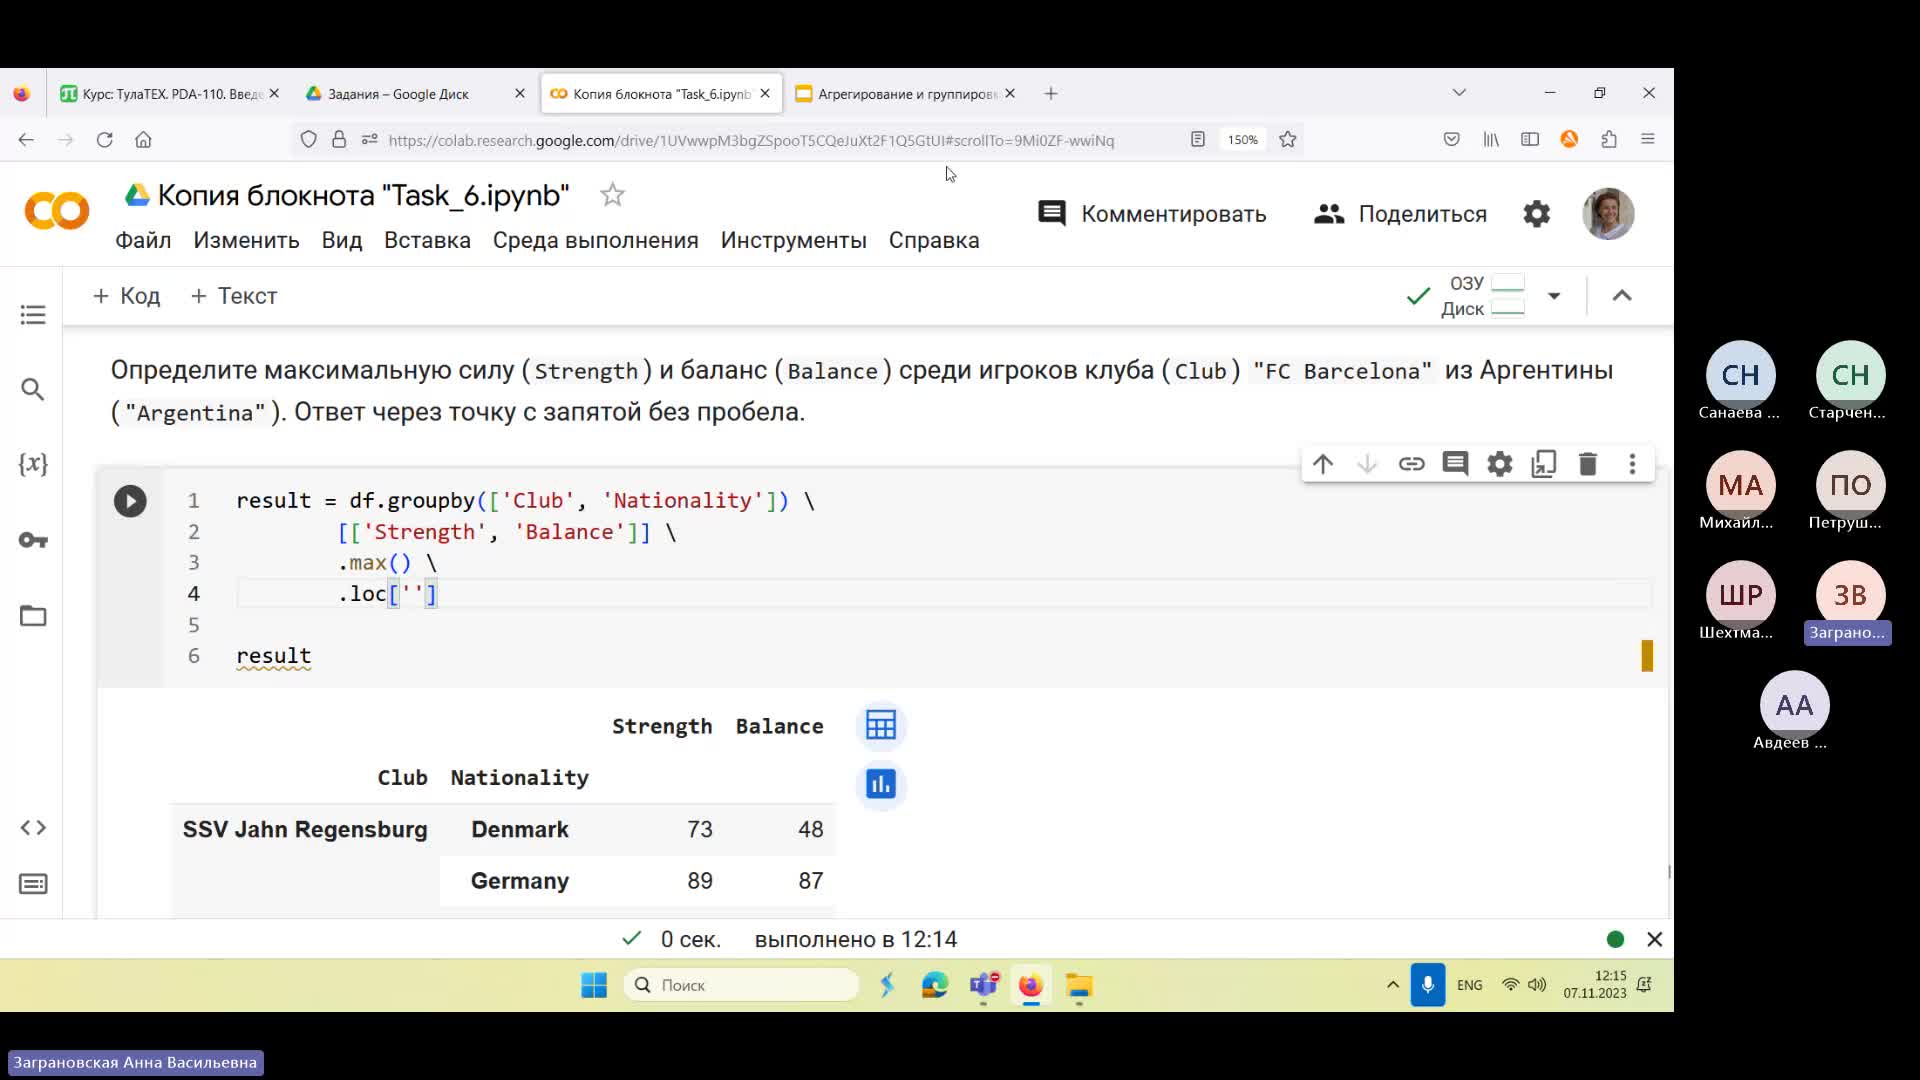Open File Explorer from taskbar
The height and width of the screenshot is (1080, 1920).
(x=1078, y=985)
